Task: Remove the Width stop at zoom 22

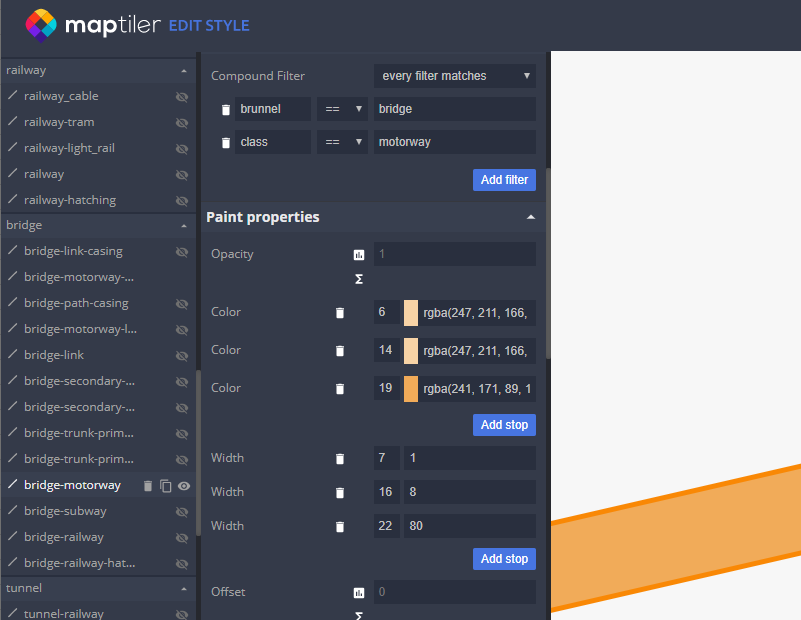Action: tap(340, 527)
